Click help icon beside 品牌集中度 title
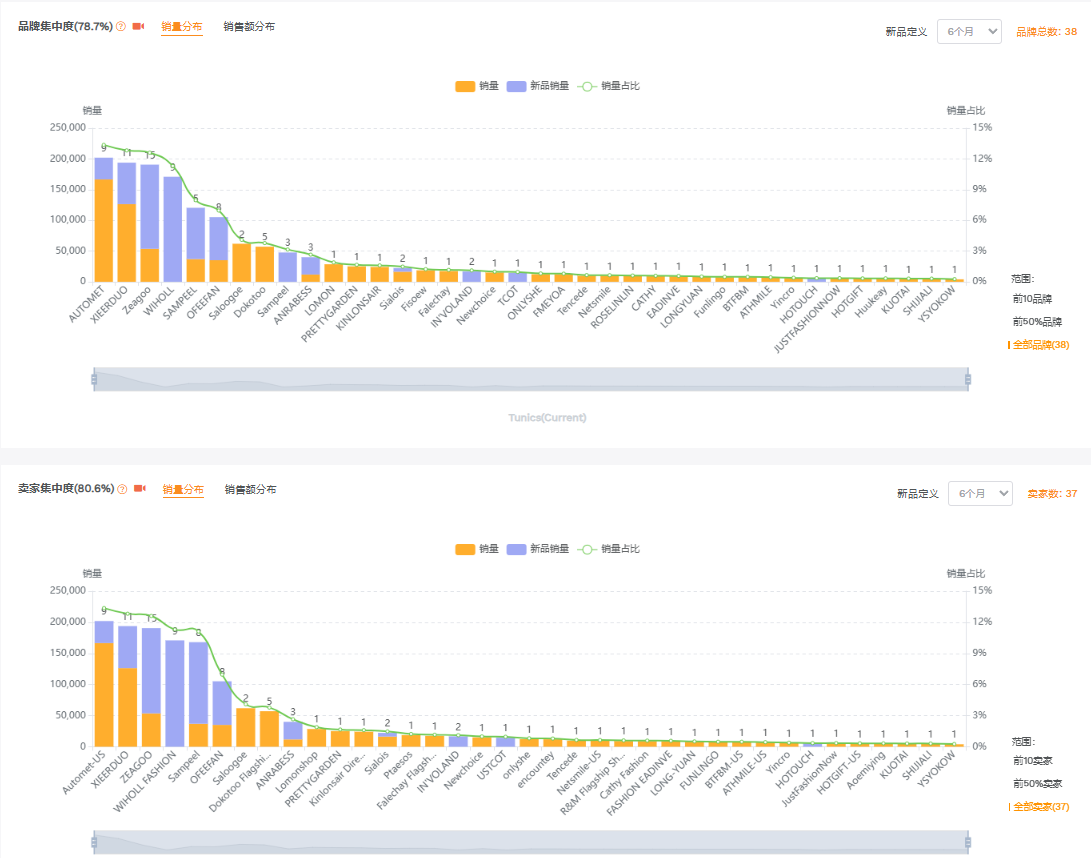Image resolution: width=1091 pixels, height=858 pixels. pyautogui.click(x=121, y=27)
